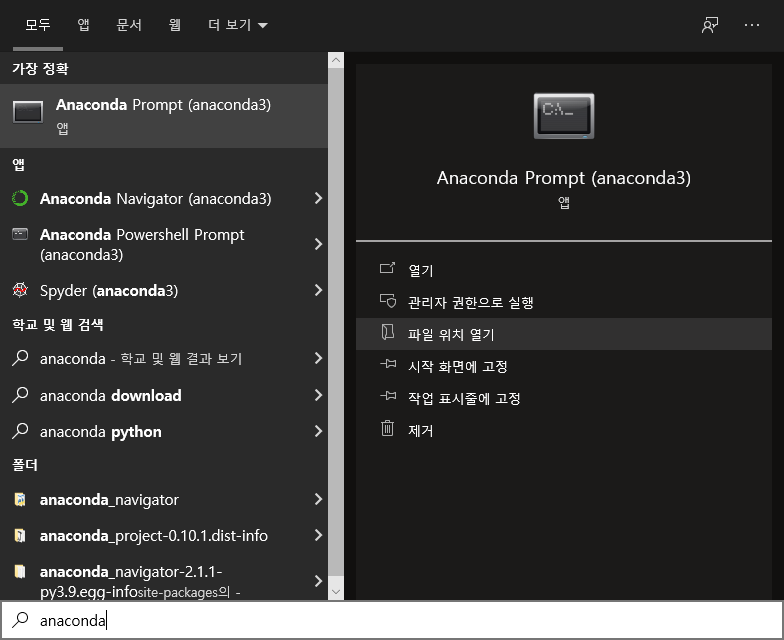
Task: Expand 'anaconda - 학교 및 웹 결과 보기' chevron
Action: (318, 358)
